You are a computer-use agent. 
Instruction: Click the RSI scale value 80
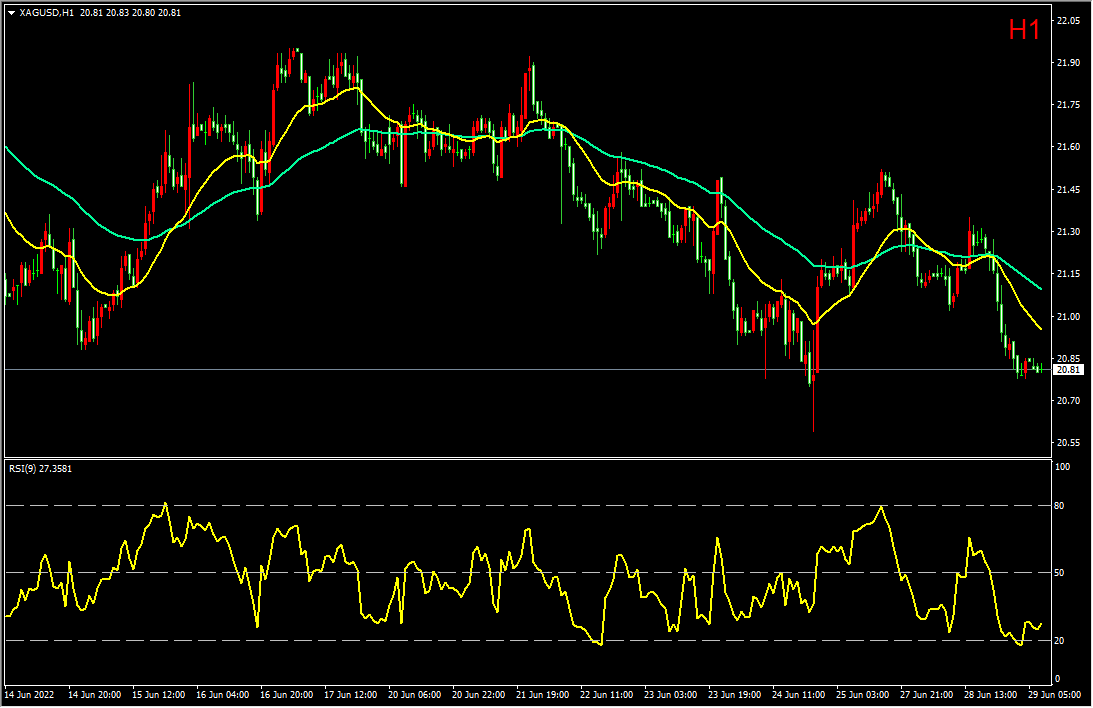(x=1060, y=506)
